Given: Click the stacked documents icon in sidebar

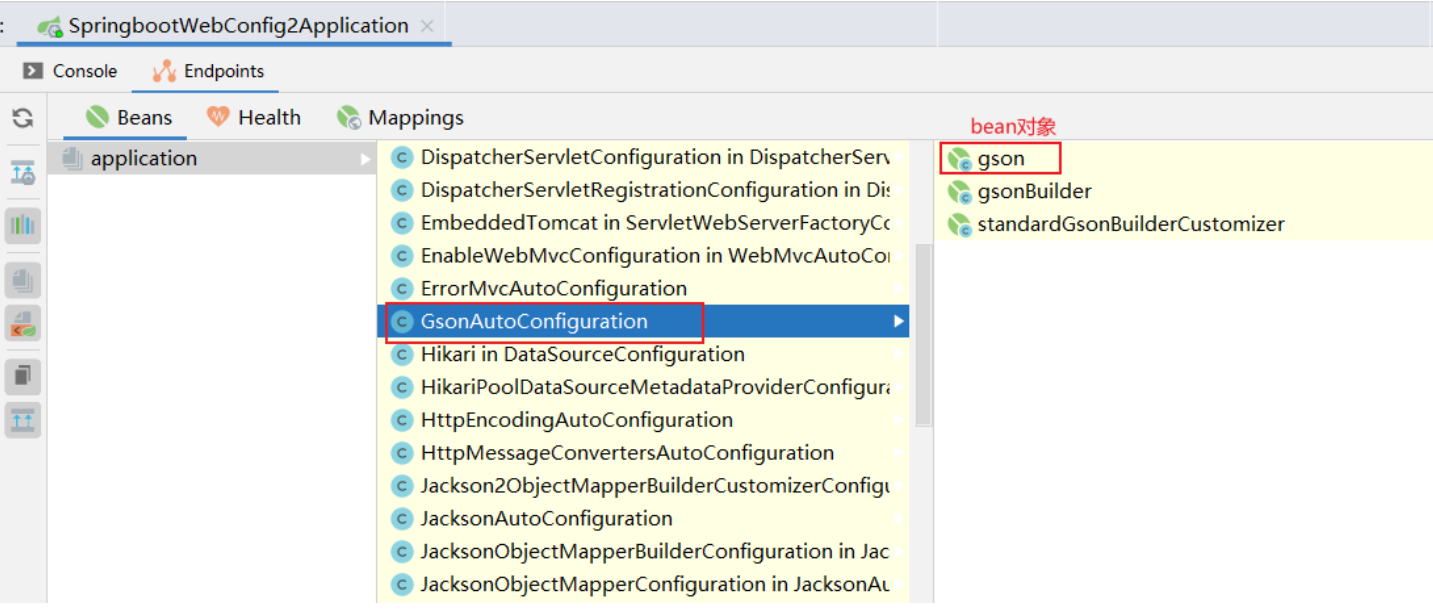Looking at the screenshot, I should click(23, 281).
